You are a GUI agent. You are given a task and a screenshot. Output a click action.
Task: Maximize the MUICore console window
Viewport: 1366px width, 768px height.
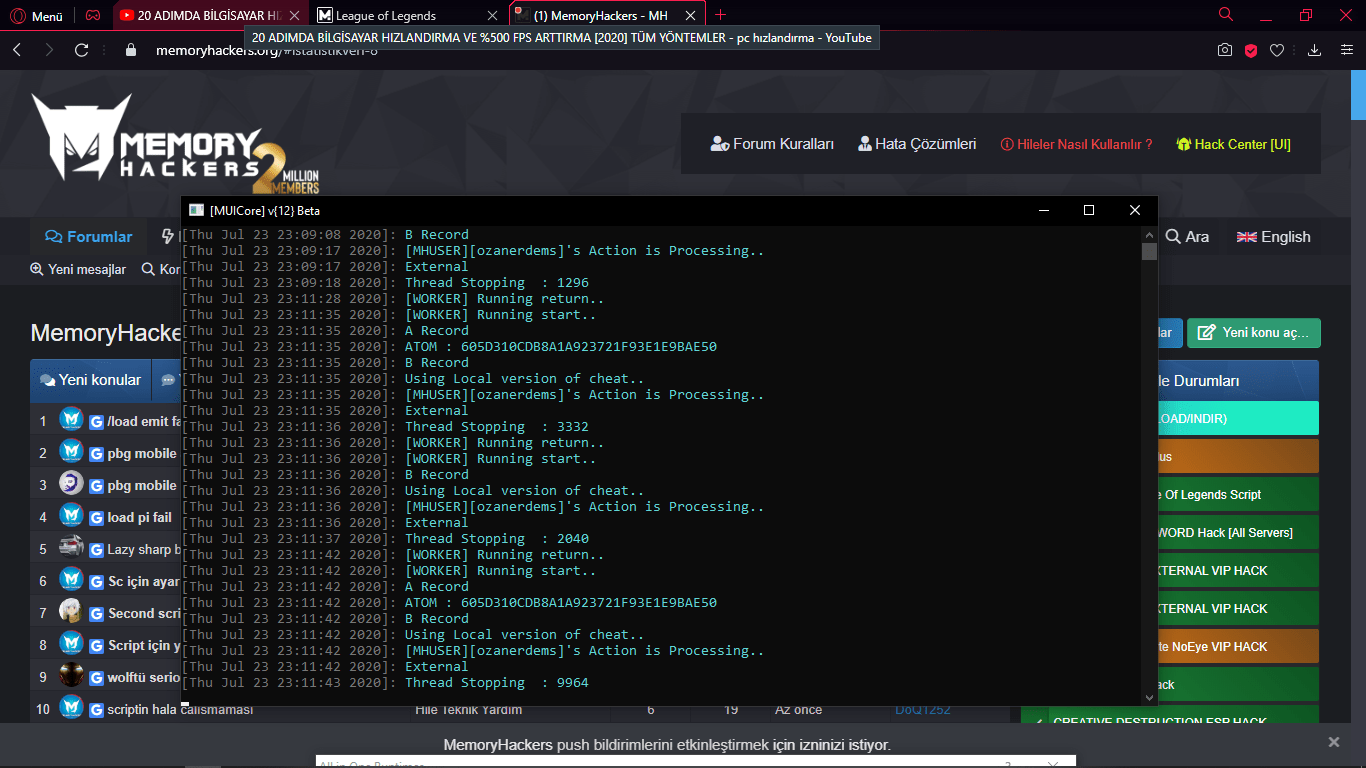pyautogui.click(x=1089, y=210)
